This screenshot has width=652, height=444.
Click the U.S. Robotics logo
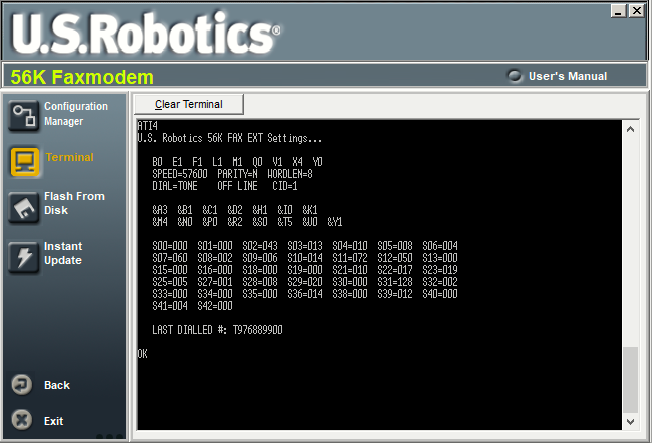pyautogui.click(x=146, y=32)
